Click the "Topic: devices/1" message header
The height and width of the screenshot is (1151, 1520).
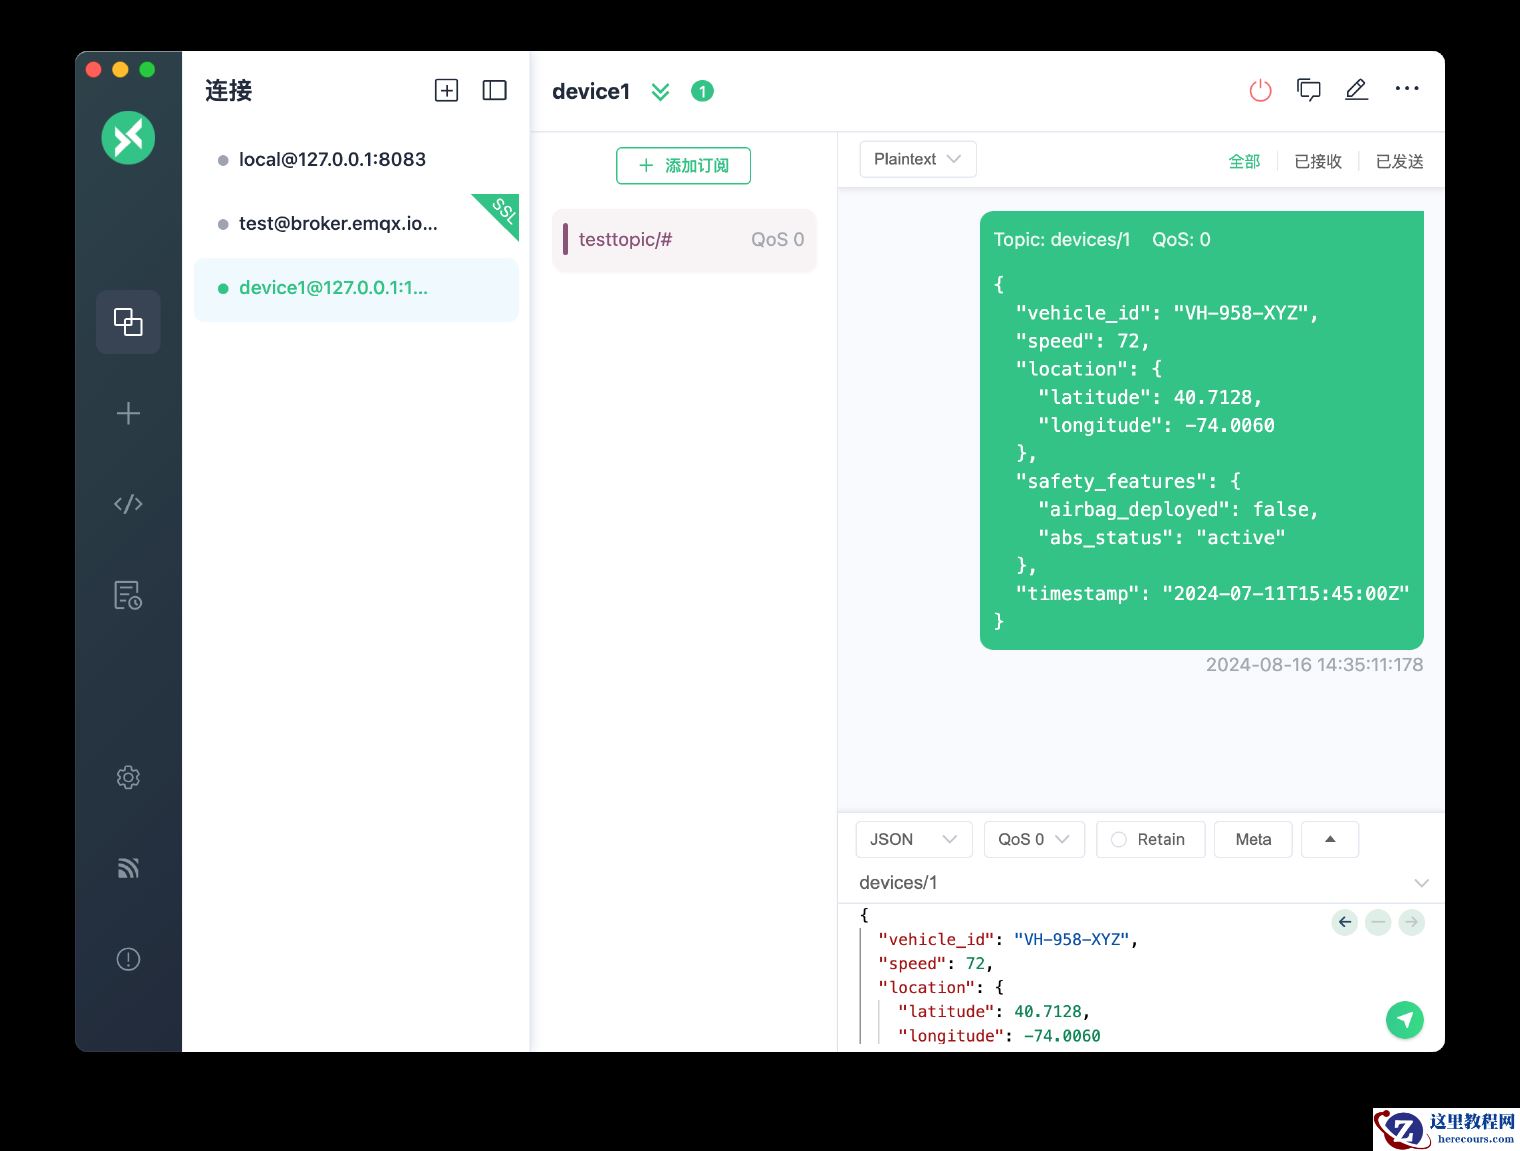click(1062, 240)
